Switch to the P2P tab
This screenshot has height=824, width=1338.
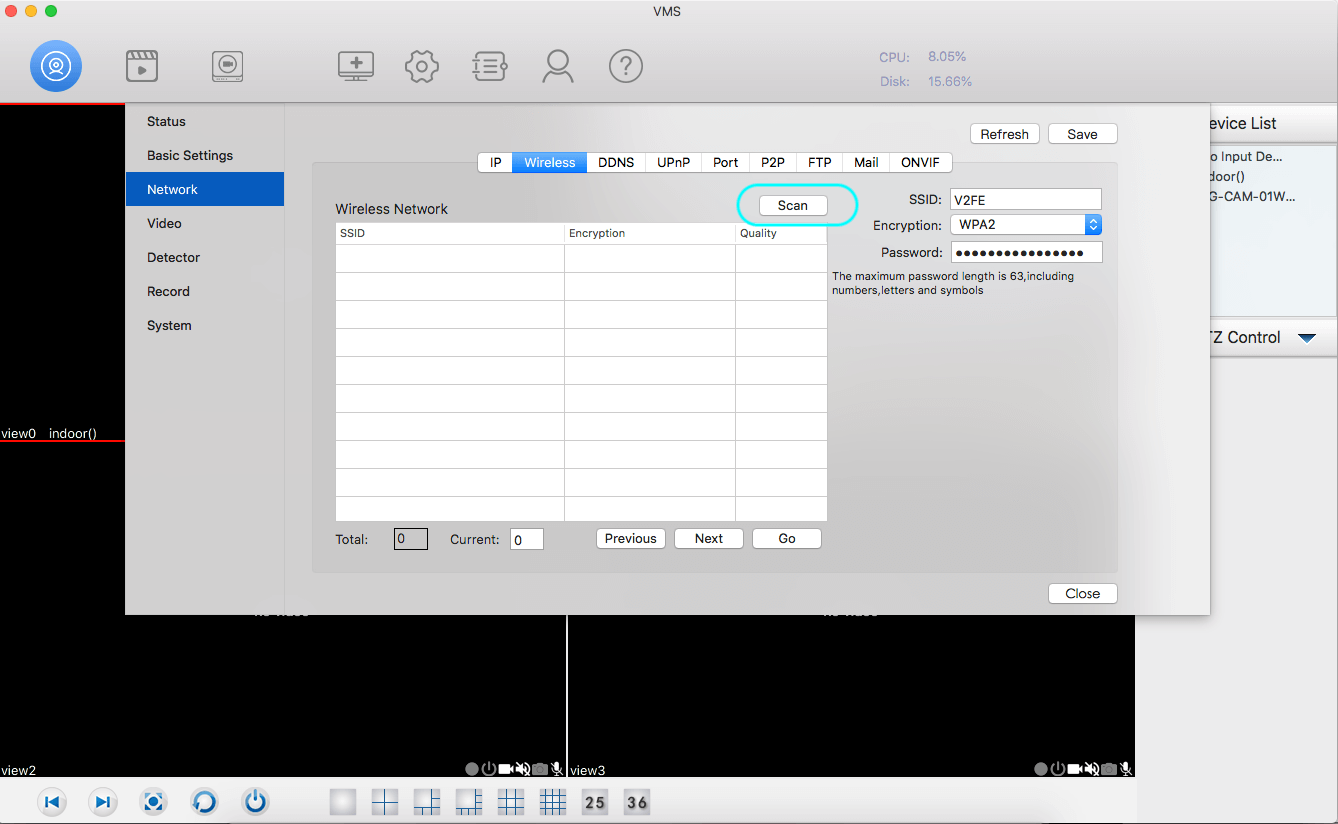point(773,162)
